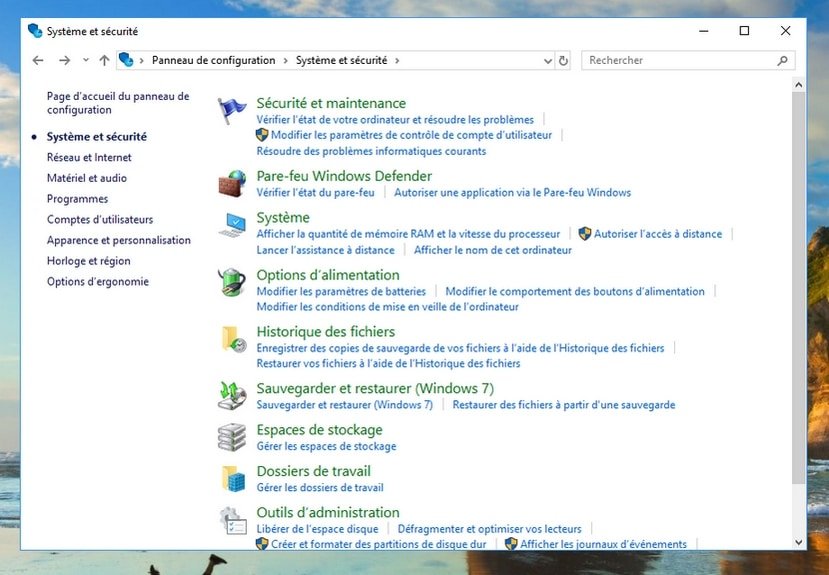The height and width of the screenshot is (575, 829).
Task: Click the Sécurité et maintenance flag icon
Action: point(232,110)
